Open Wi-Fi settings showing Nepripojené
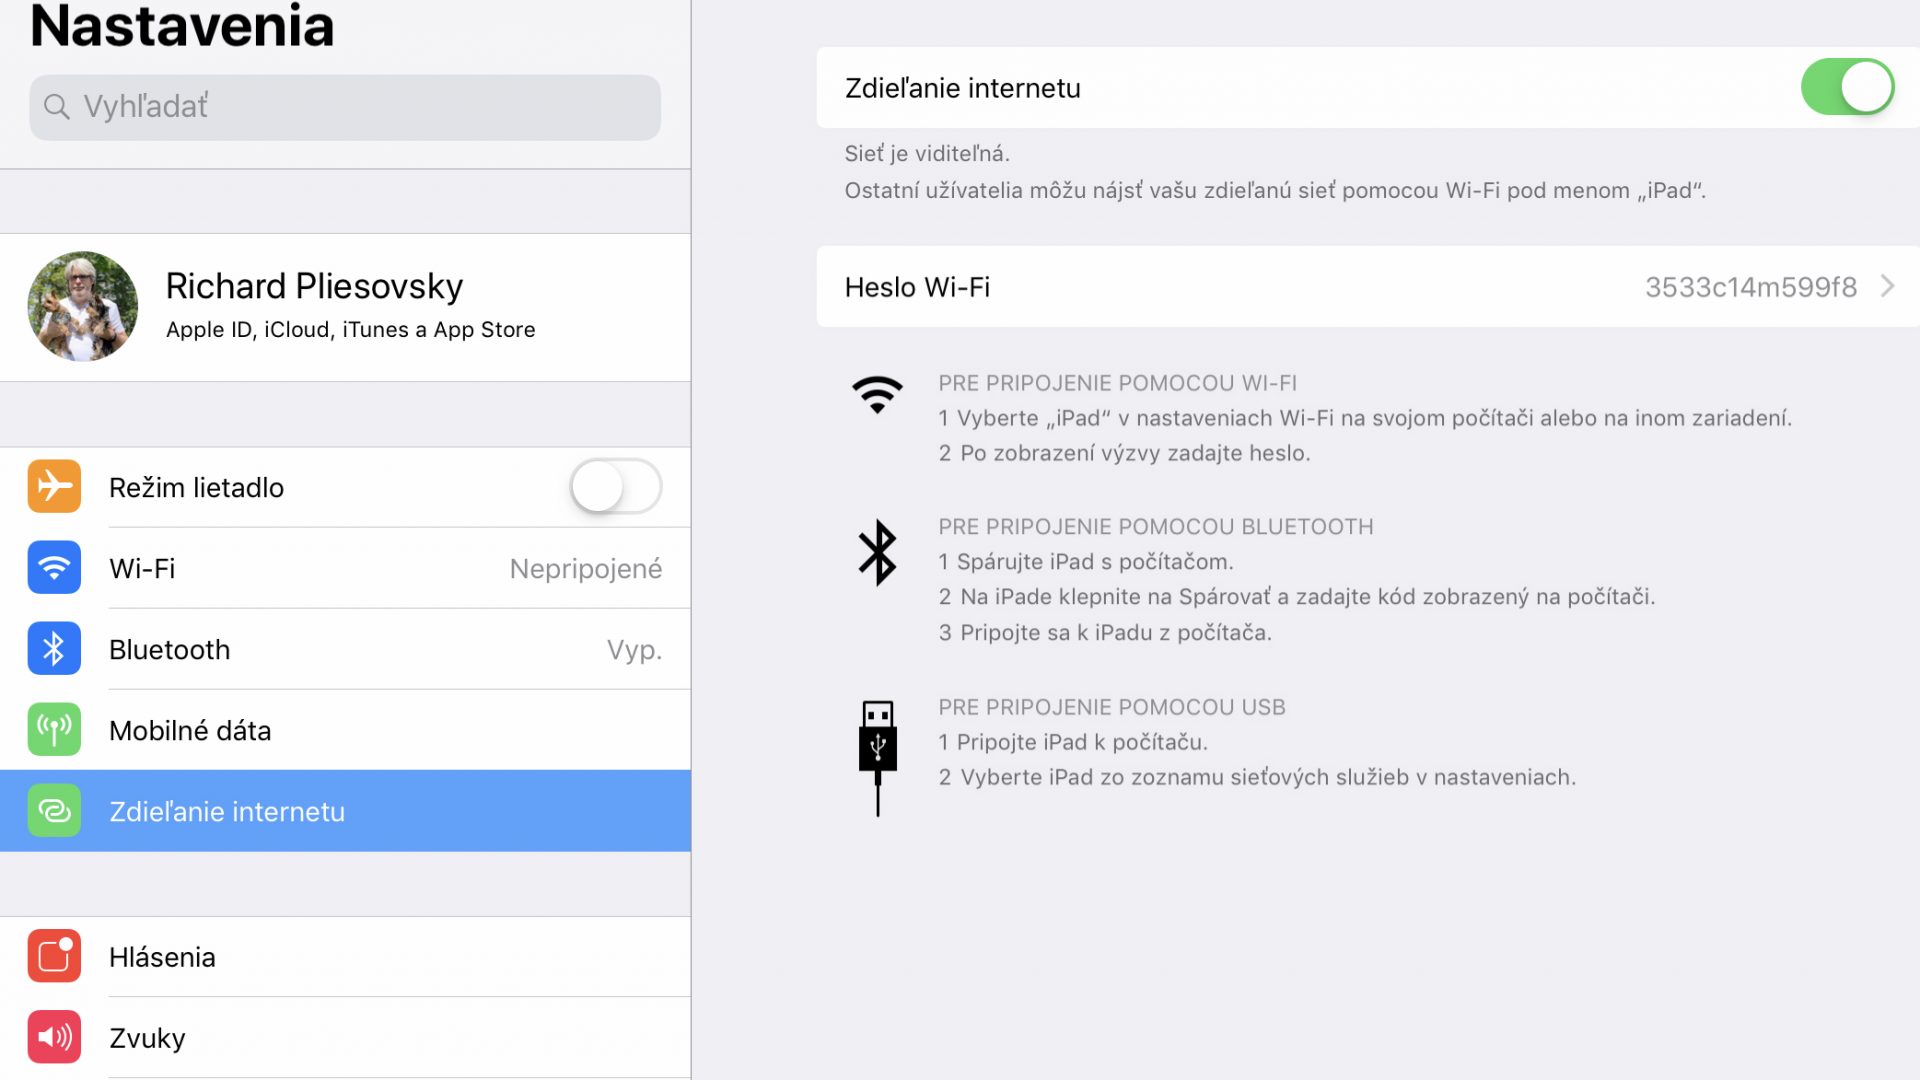Screen dimensions: 1920x1080 345,568
